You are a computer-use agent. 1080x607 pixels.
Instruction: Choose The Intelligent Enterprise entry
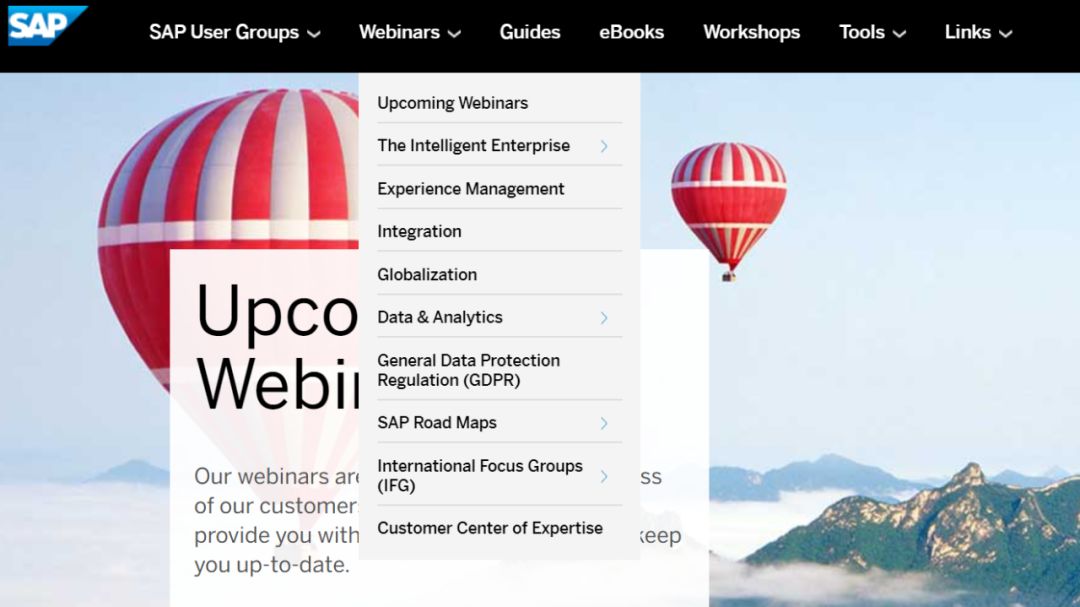[x=473, y=146]
